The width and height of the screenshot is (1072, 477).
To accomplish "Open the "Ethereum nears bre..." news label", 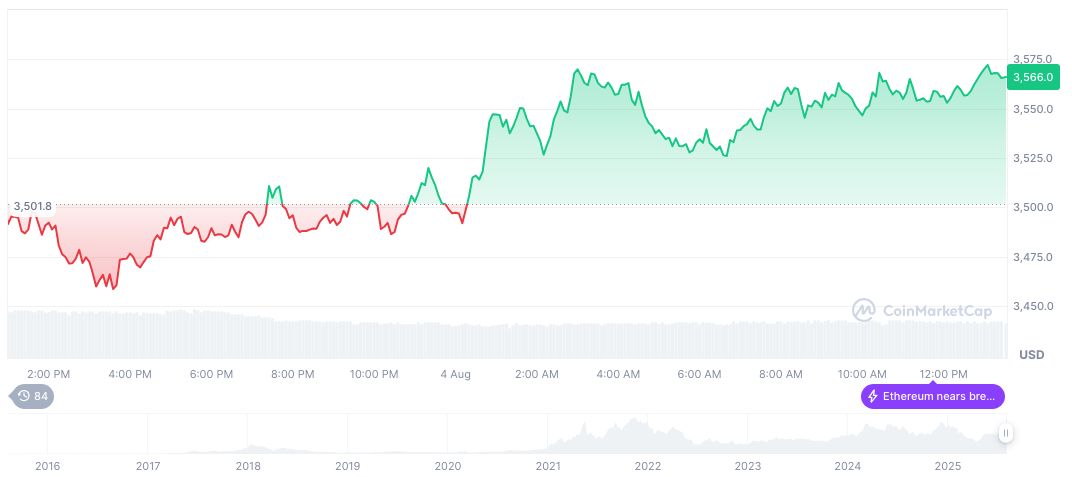I will pyautogui.click(x=939, y=397).
